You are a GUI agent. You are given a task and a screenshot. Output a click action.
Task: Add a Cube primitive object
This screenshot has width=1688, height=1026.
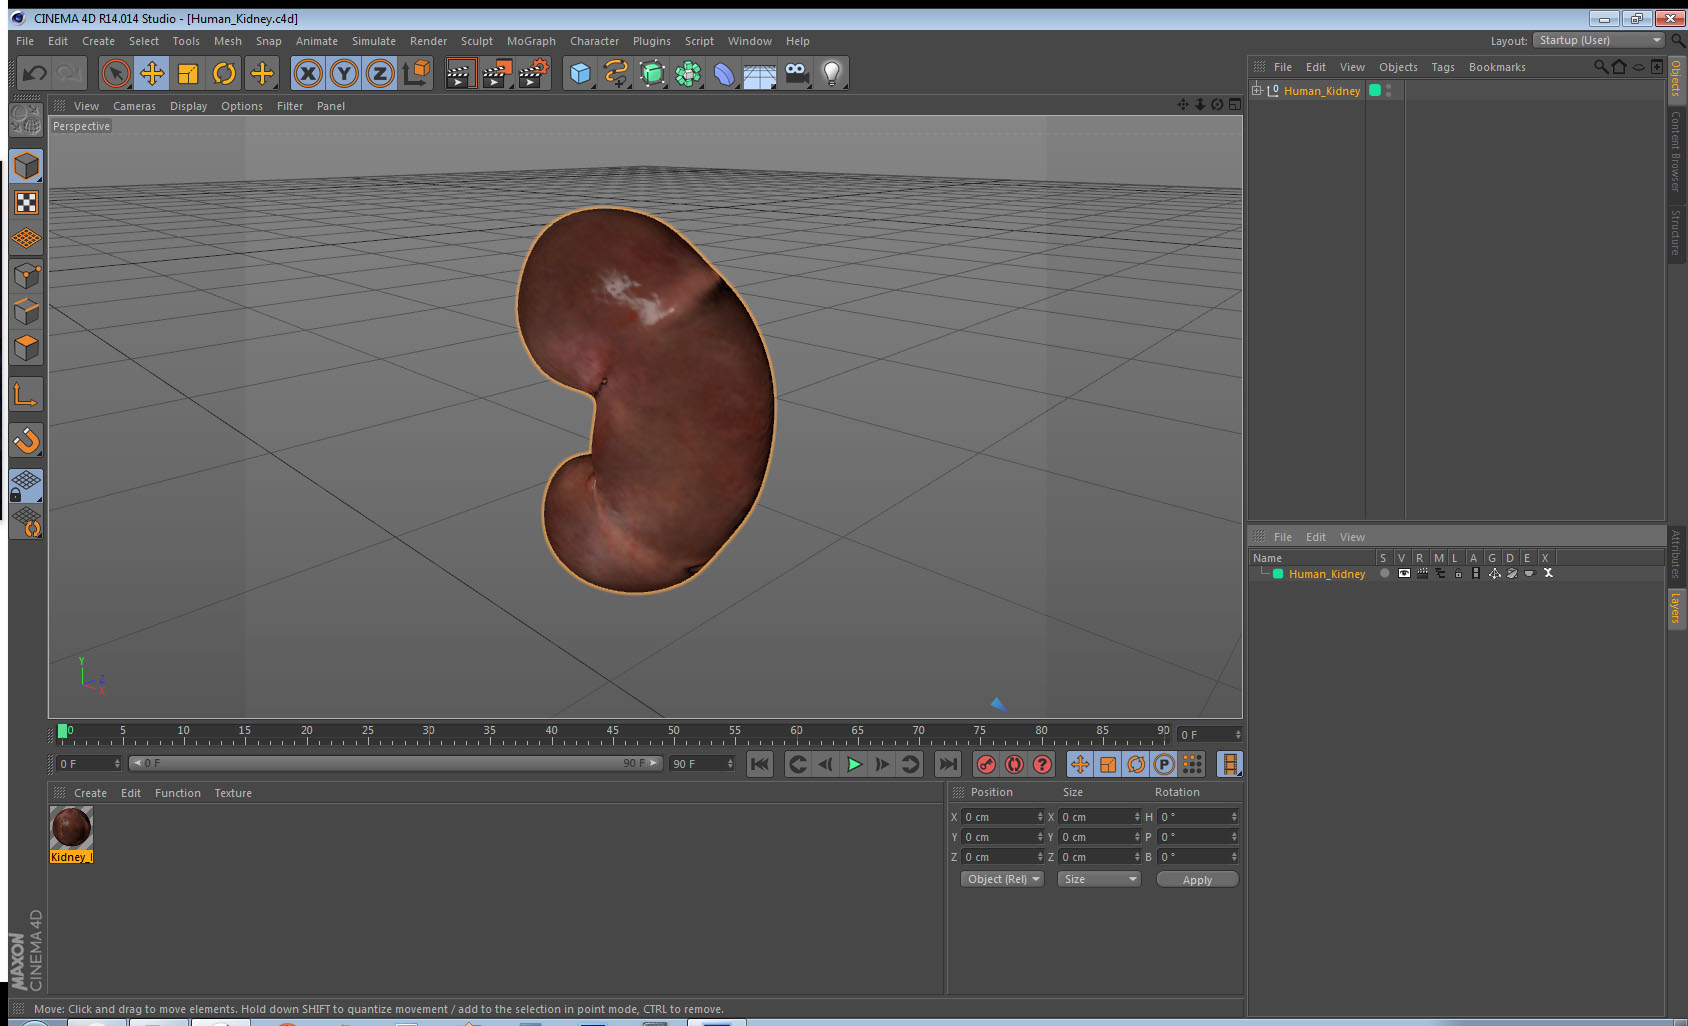pos(580,73)
